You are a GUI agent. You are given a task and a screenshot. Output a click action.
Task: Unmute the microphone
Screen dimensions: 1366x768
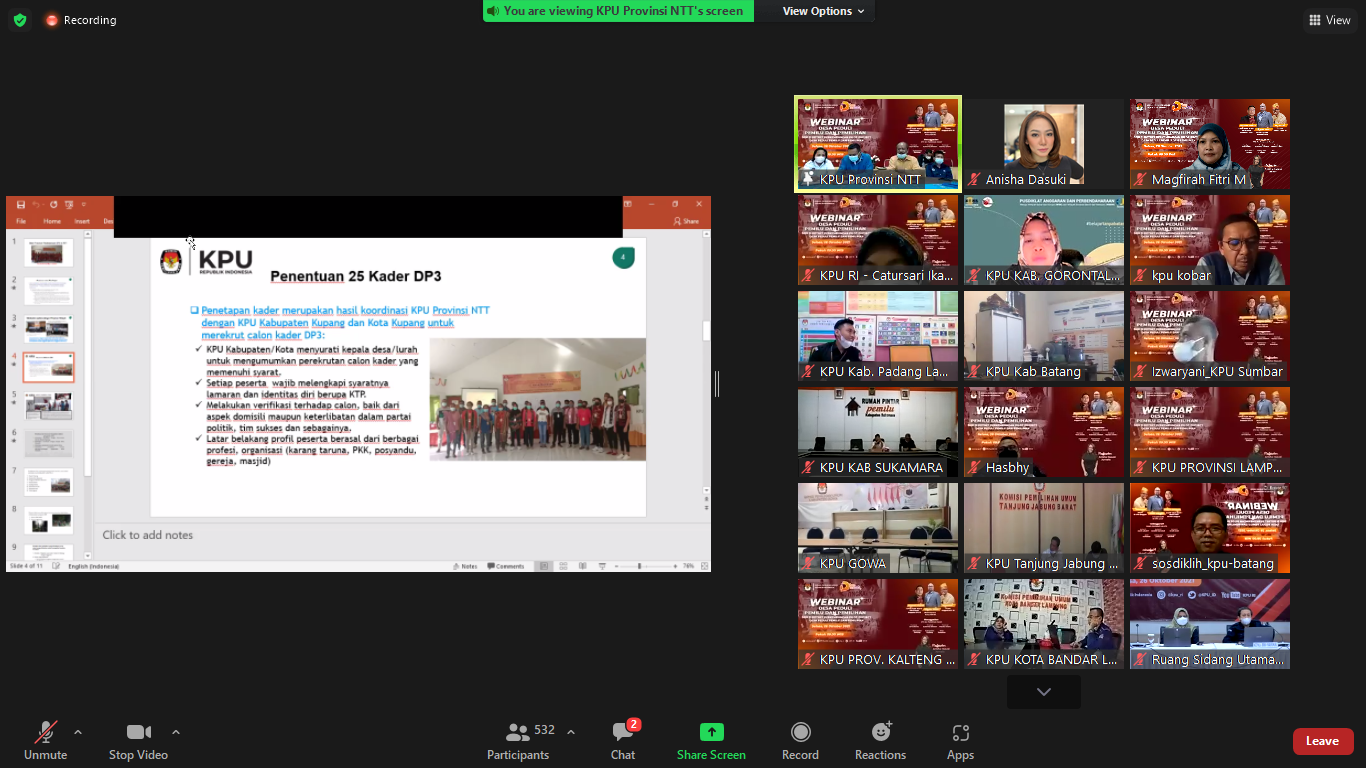click(45, 740)
